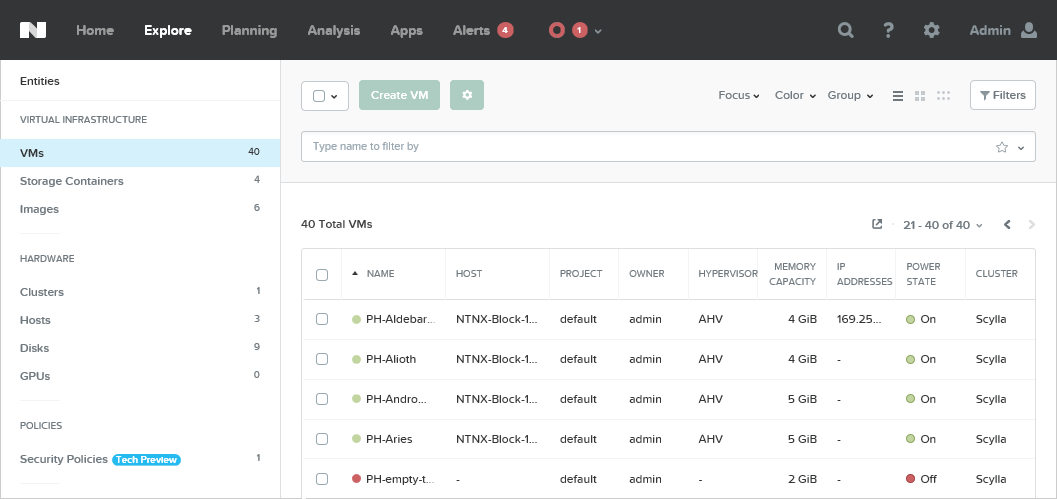The width and height of the screenshot is (1057, 499).
Task: Expand the Focus dropdown
Action: 738,96
